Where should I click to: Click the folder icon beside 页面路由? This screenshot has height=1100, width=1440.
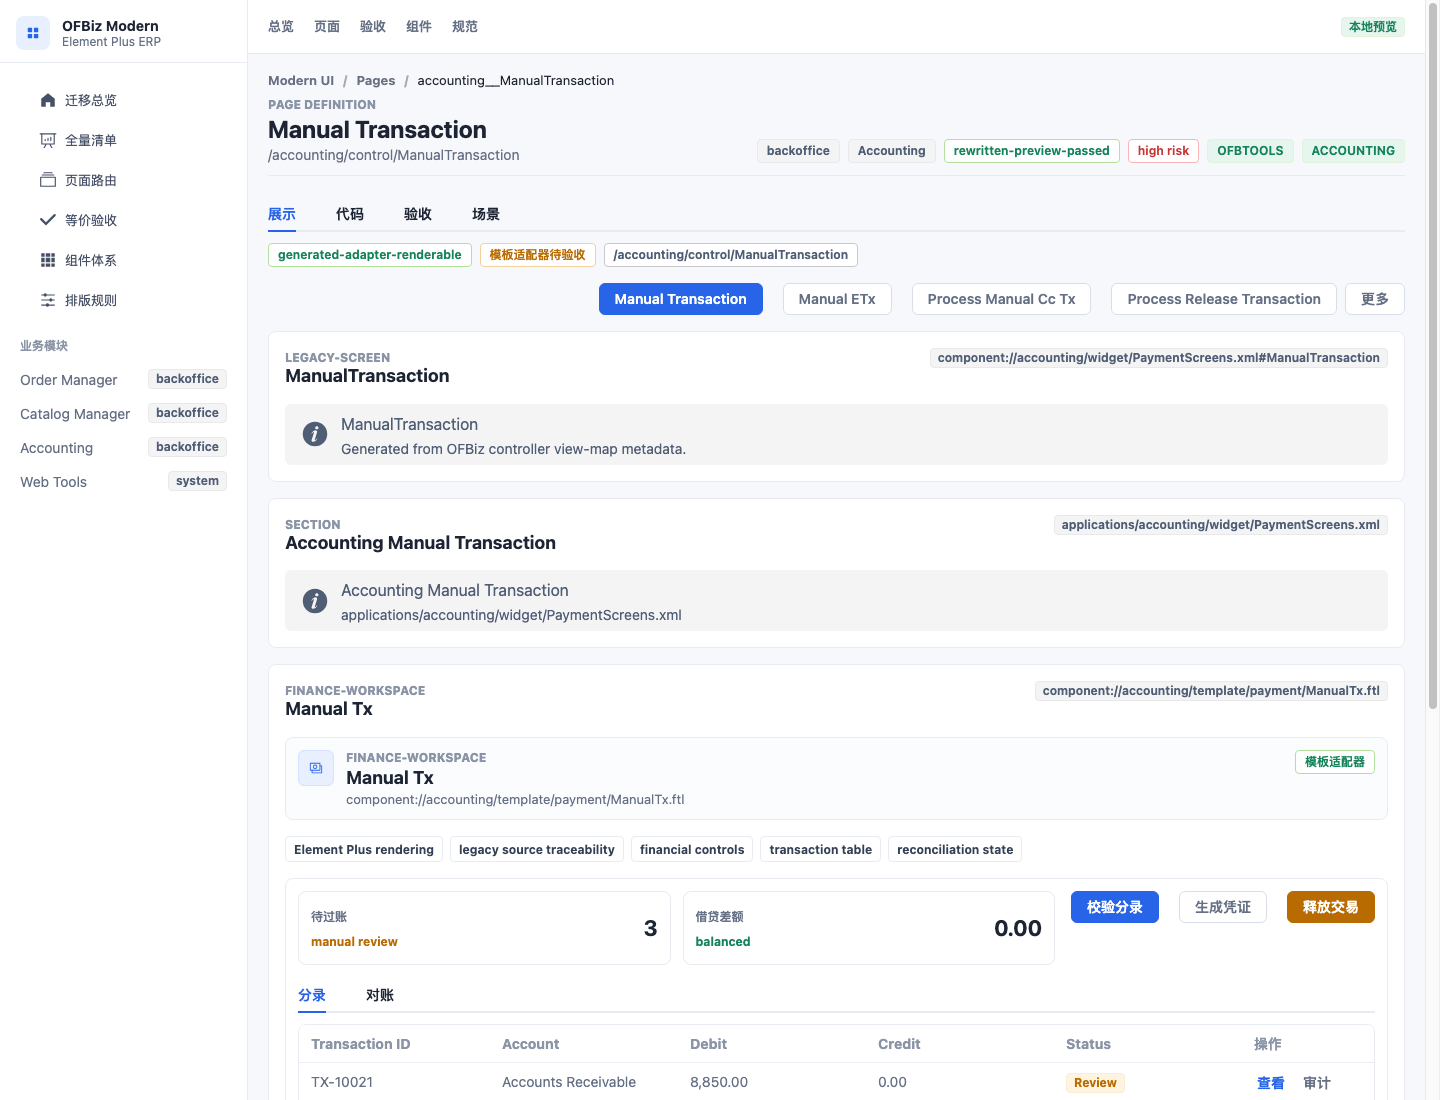coord(48,180)
